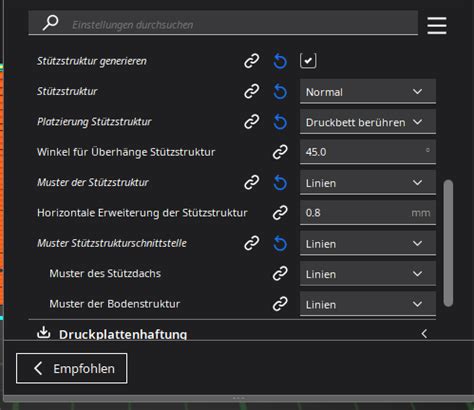Click link icon for Horizontale Erweiterung
This screenshot has height=410, width=474.
click(x=280, y=213)
